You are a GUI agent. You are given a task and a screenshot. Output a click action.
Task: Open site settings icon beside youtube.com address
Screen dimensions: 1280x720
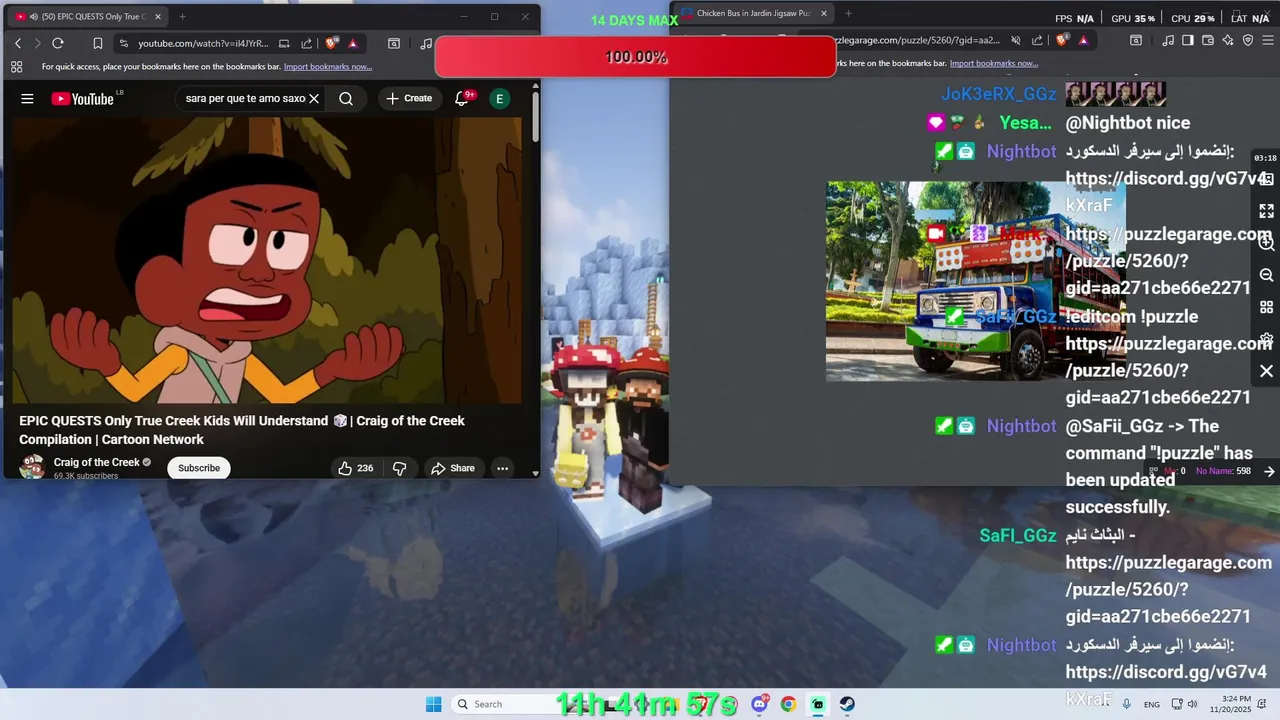123,43
